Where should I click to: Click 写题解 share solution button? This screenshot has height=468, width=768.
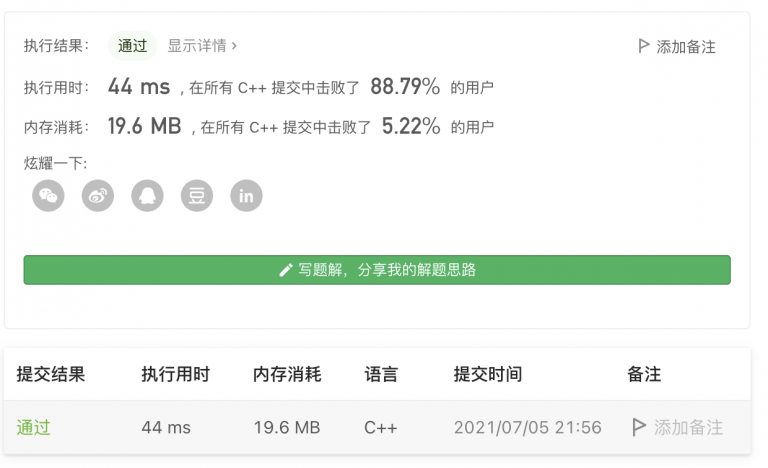click(x=377, y=270)
